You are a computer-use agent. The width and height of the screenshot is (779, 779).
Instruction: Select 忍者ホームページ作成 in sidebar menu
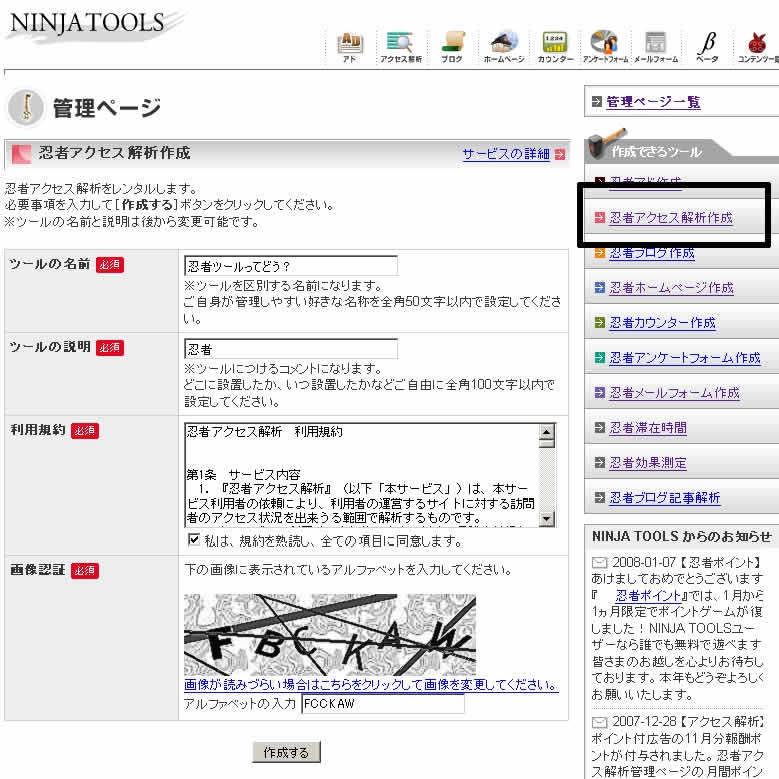click(671, 288)
